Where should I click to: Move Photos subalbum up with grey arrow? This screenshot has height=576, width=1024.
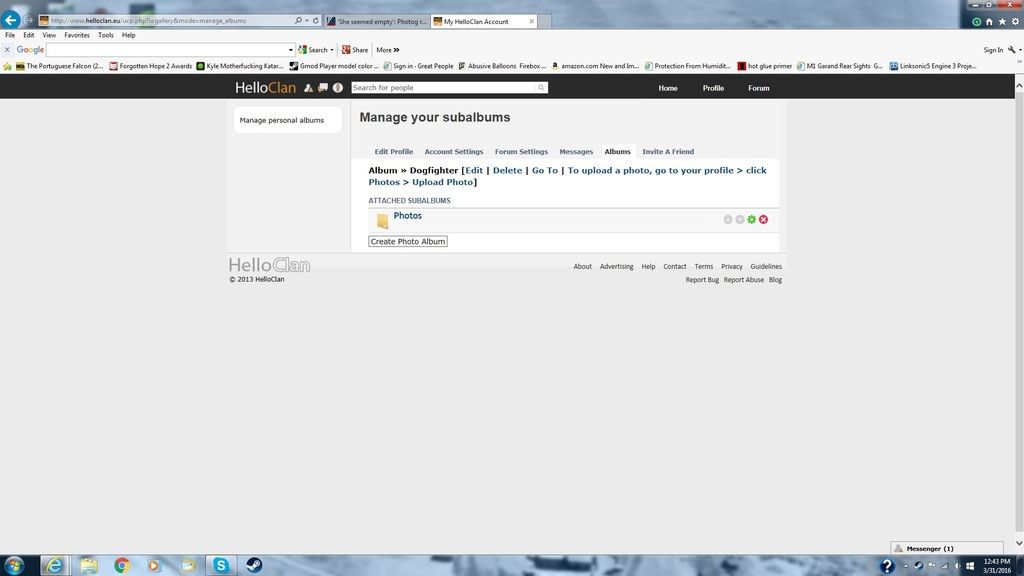[x=728, y=219]
